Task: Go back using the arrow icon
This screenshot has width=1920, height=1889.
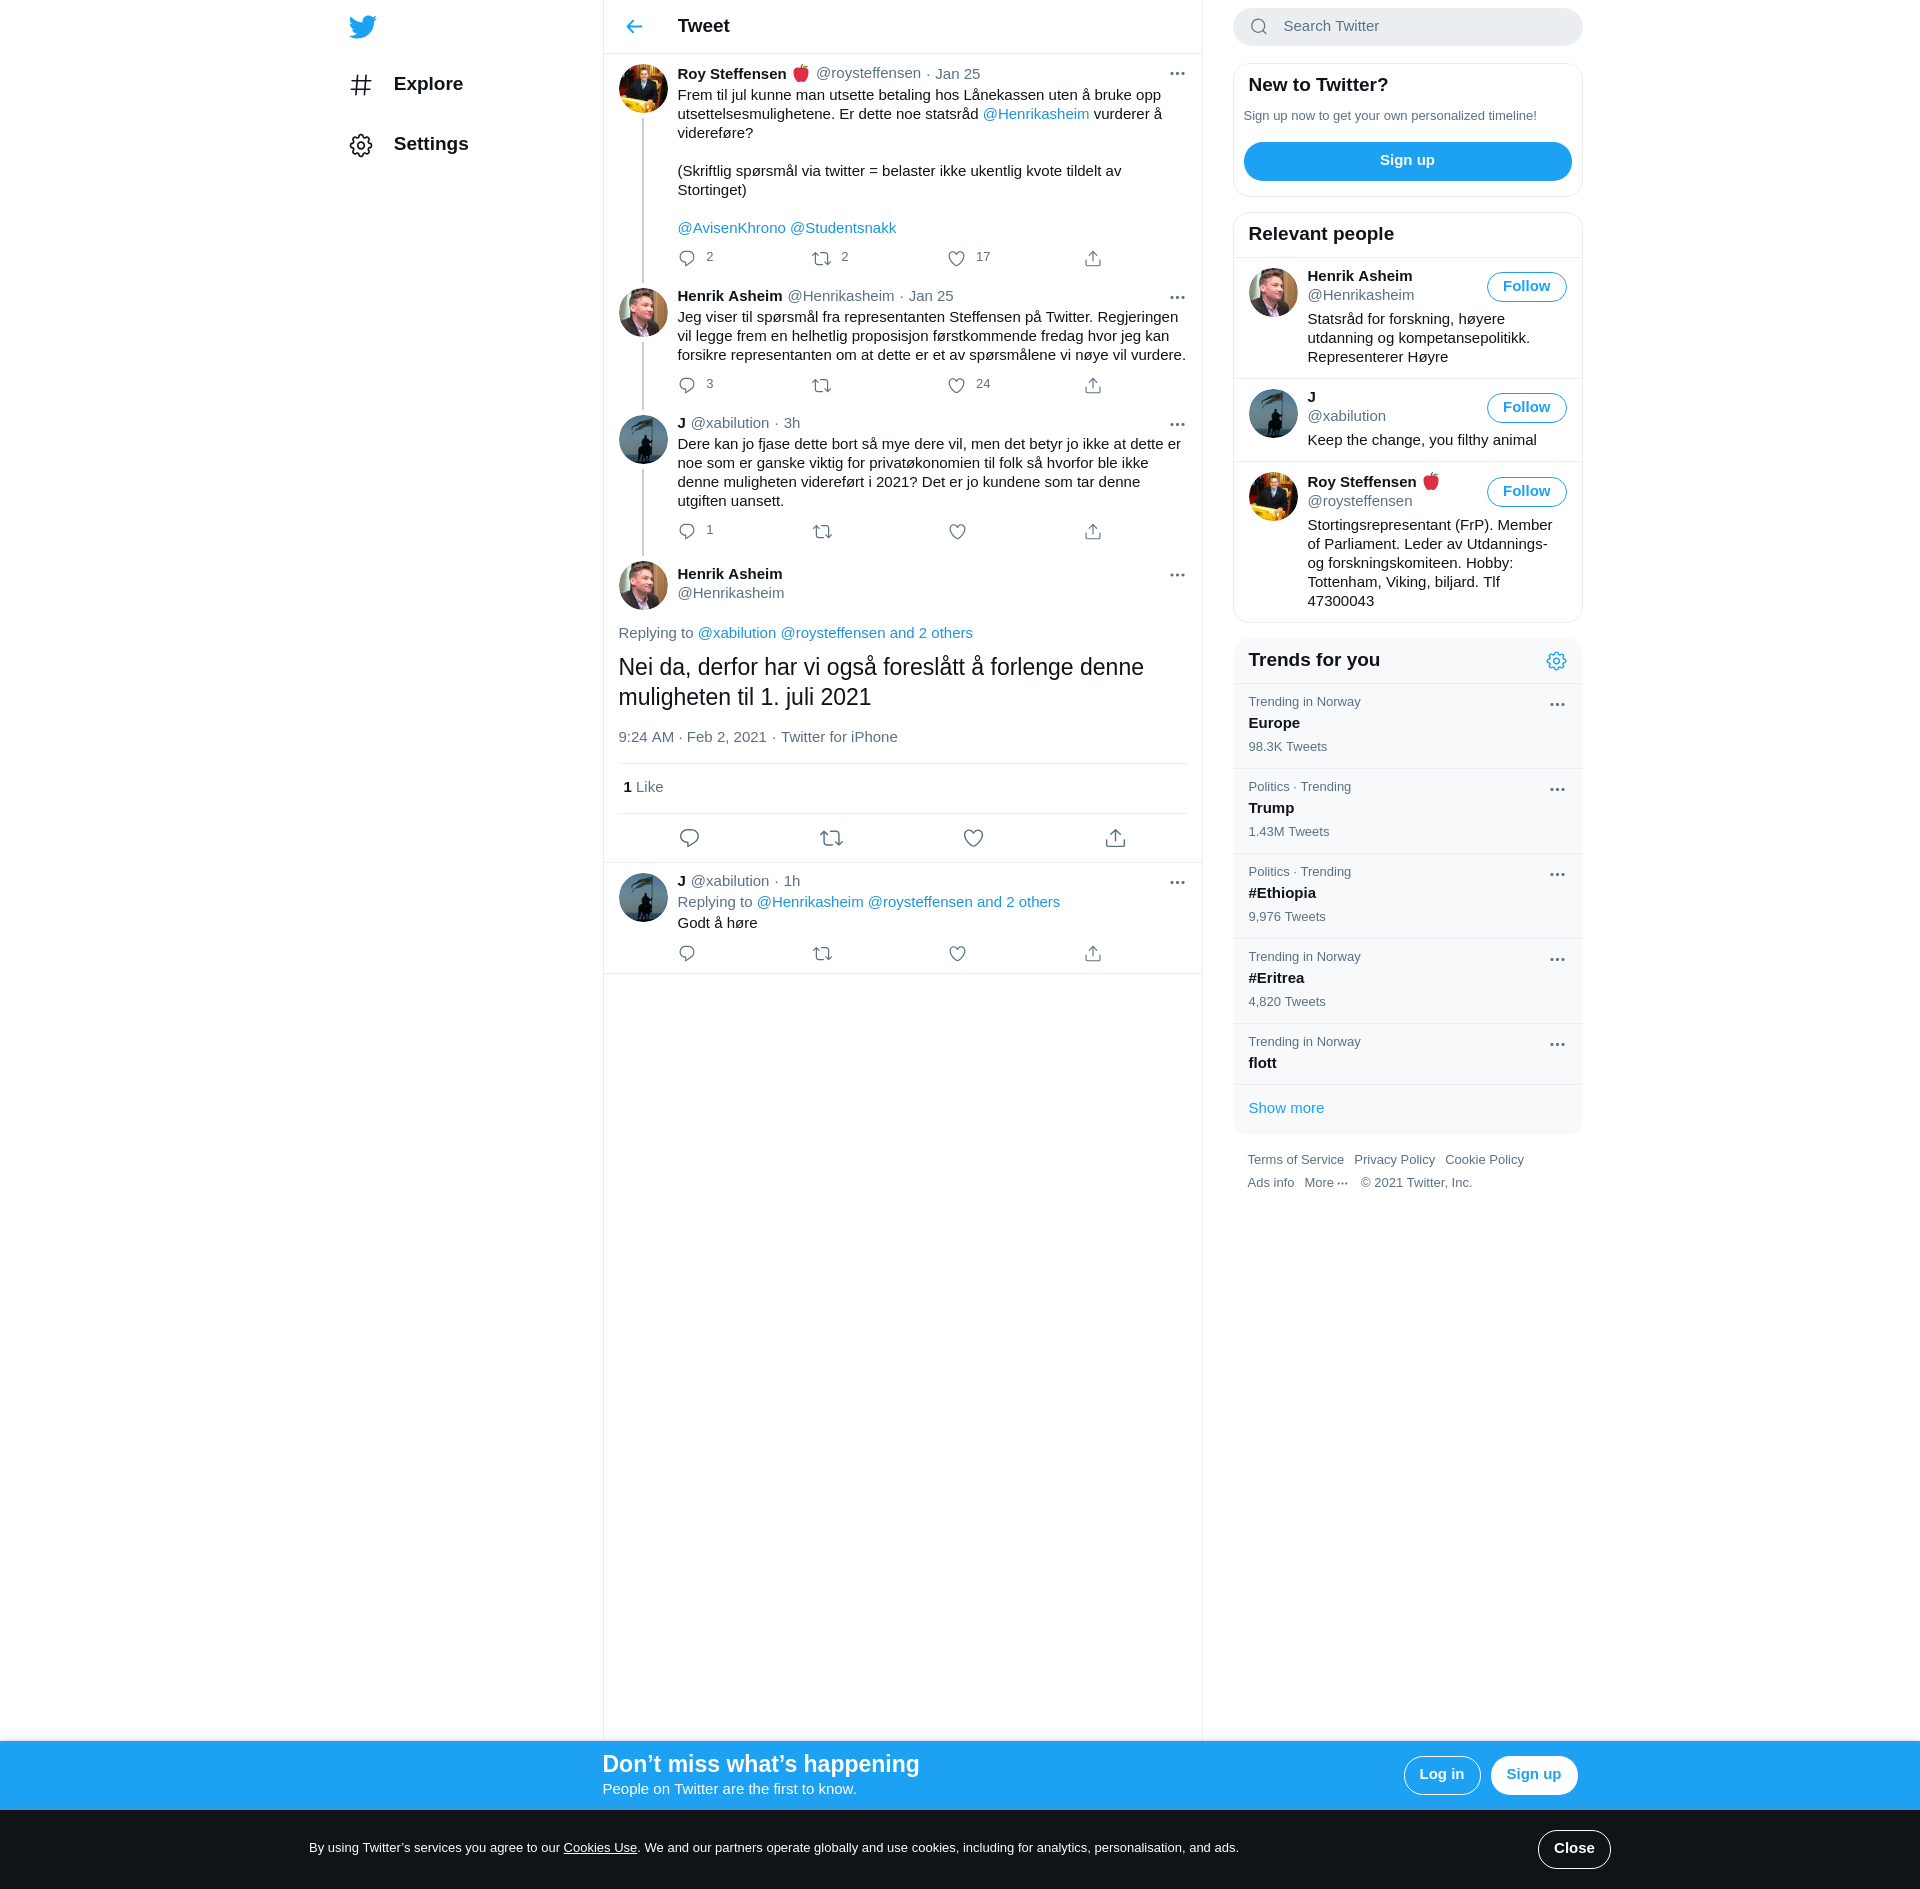Action: [x=634, y=27]
